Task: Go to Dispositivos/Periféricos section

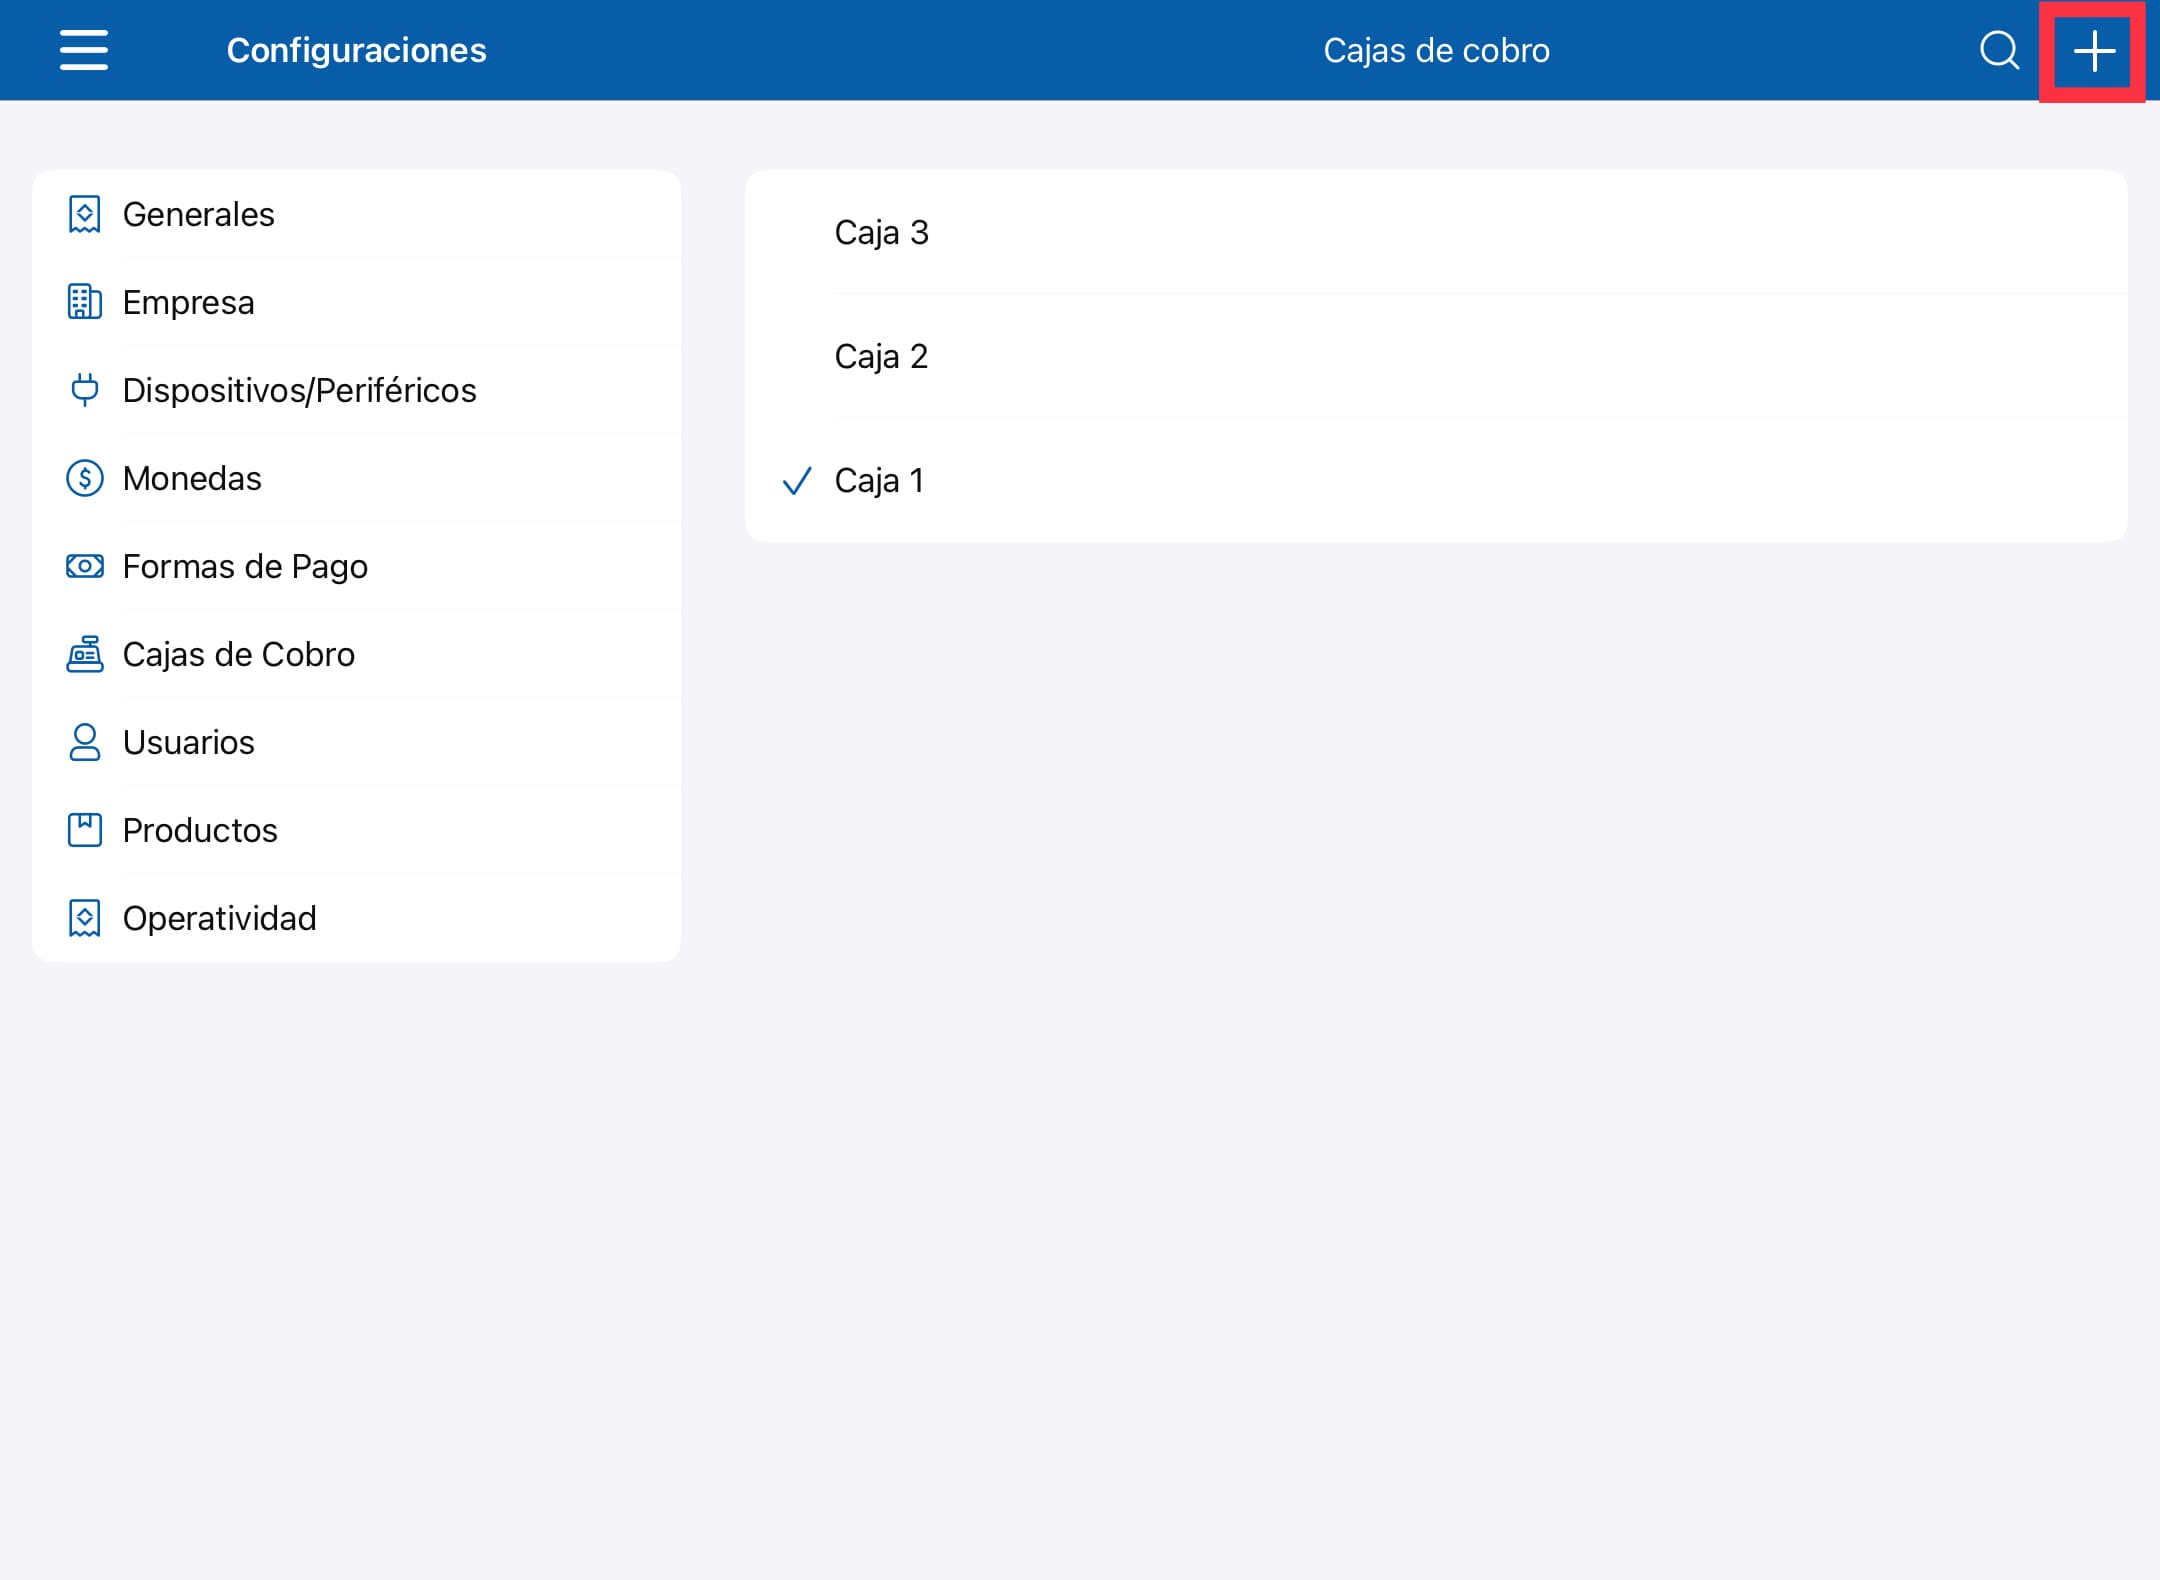Action: pyautogui.click(x=357, y=390)
